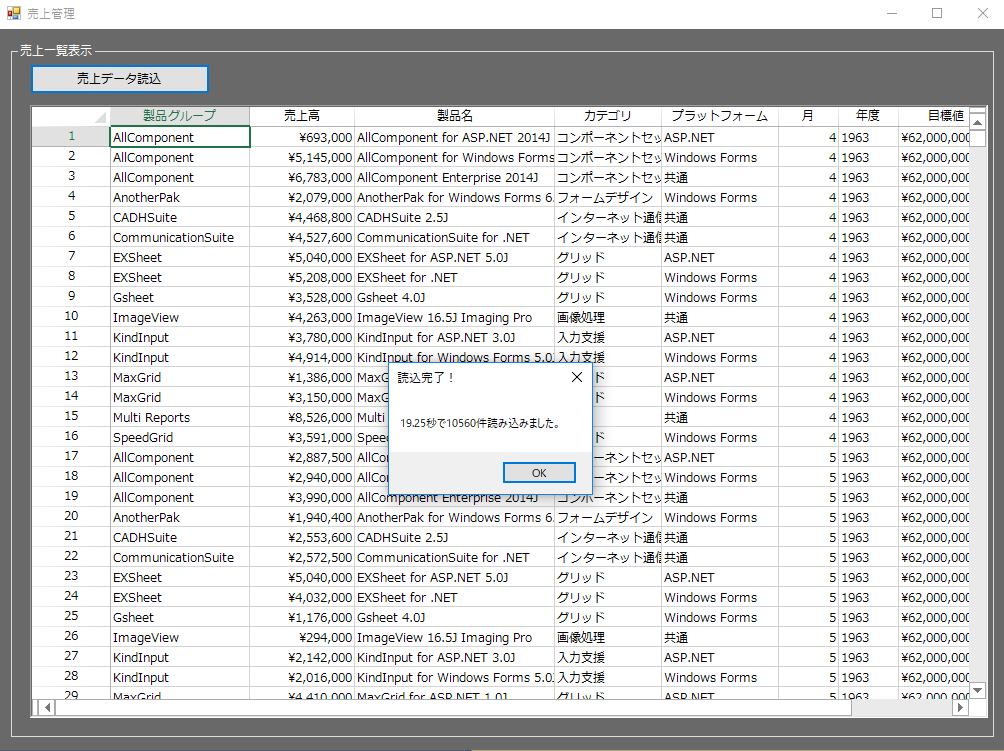Click Multi Reports cell in row 15

[x=180, y=417]
